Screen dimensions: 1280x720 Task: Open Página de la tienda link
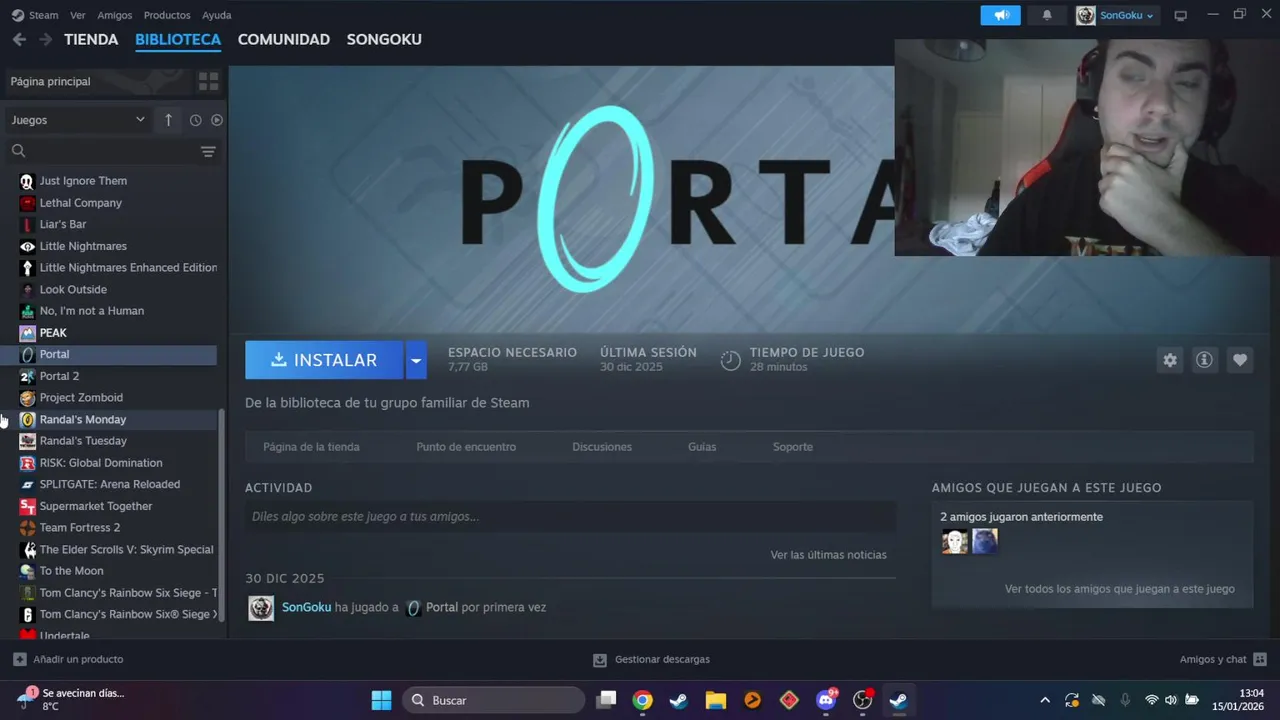[311, 447]
